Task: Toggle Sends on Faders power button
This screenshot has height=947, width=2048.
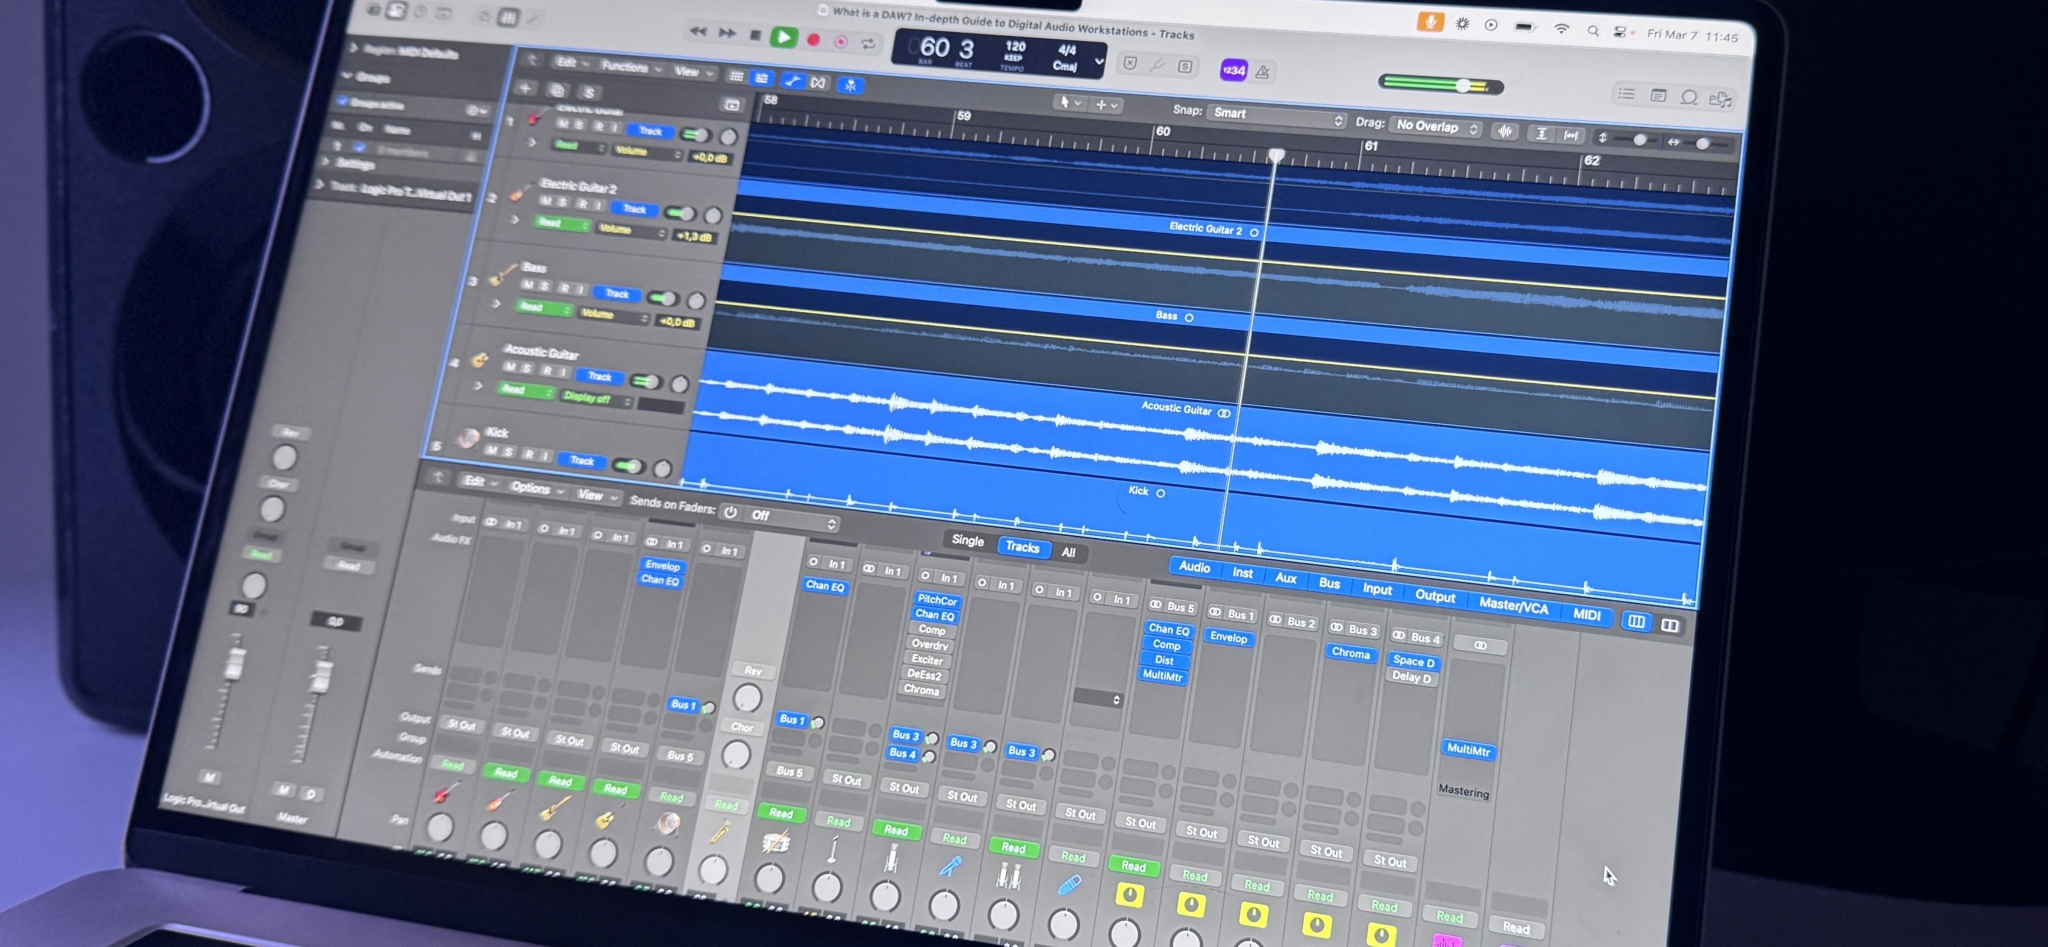Action: 731,512
